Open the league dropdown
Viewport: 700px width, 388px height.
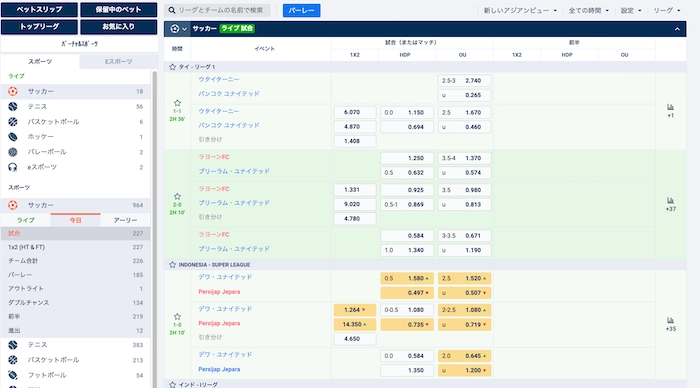[x=667, y=10]
